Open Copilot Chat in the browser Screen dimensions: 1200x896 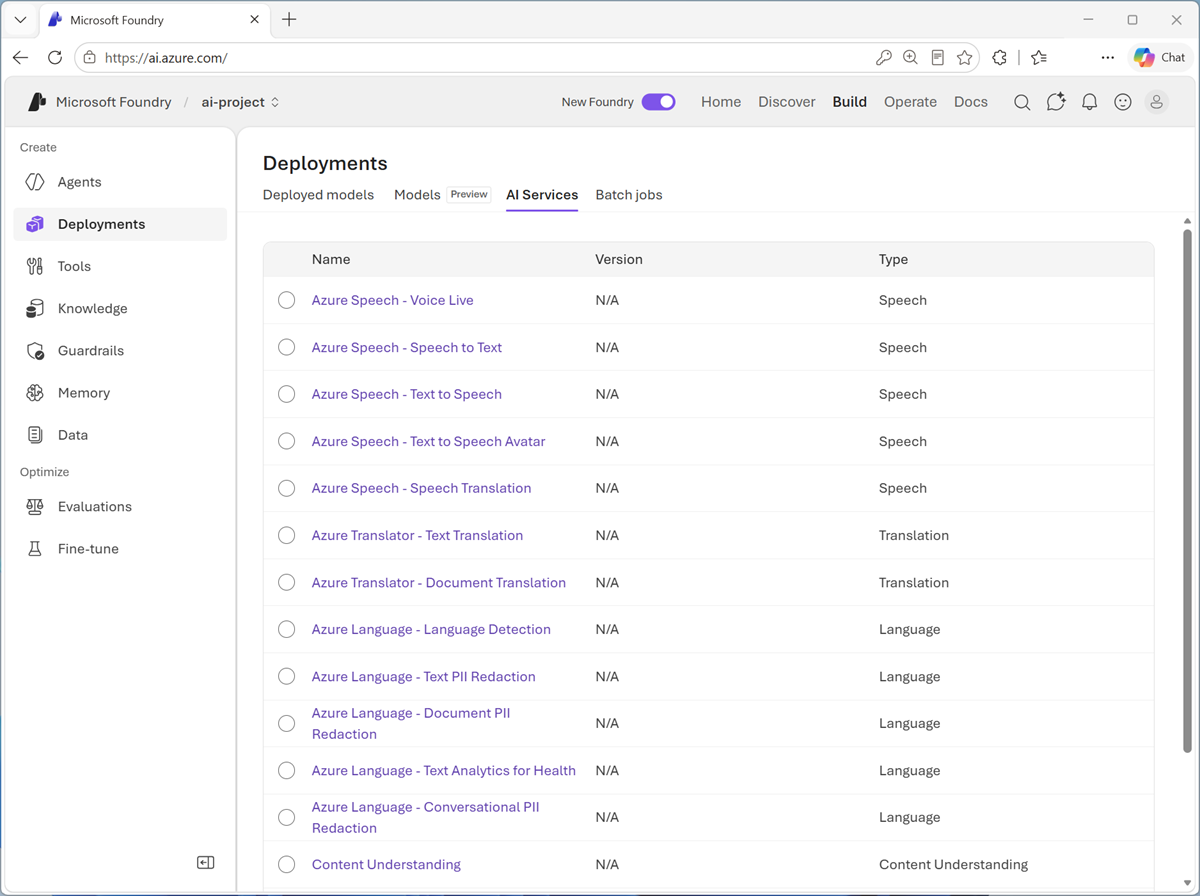[1160, 58]
